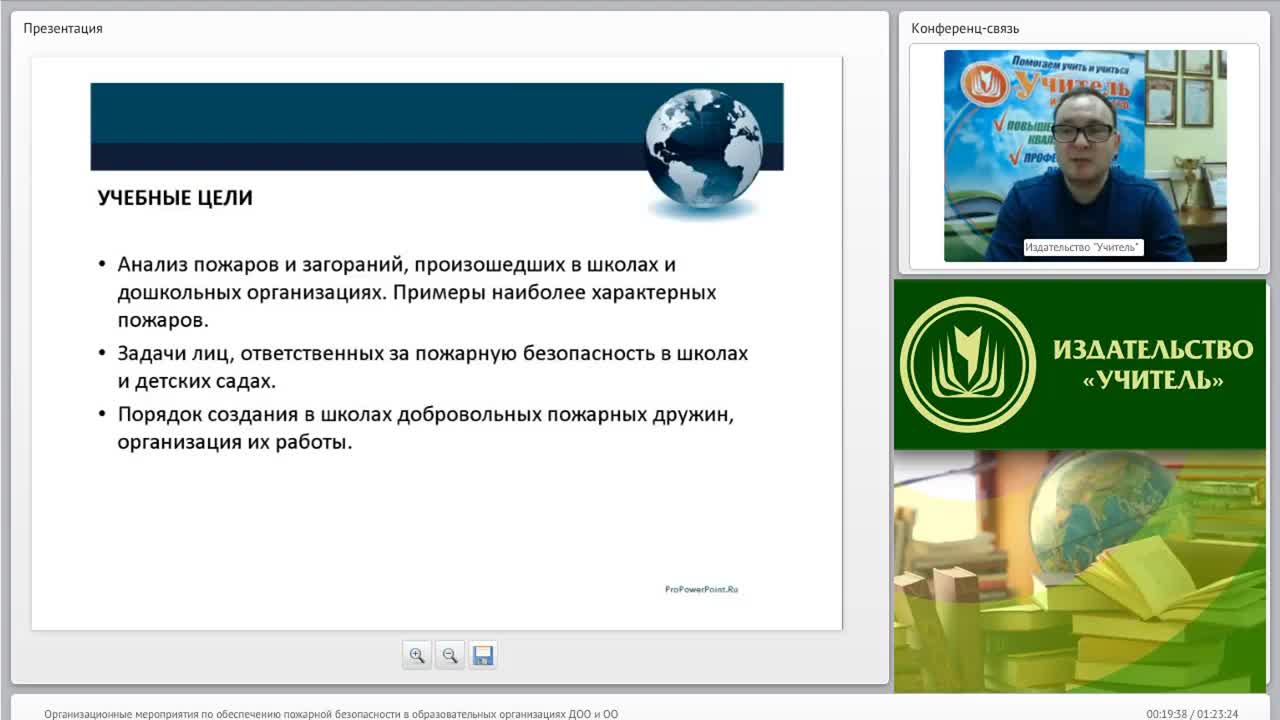Save presentation using the floppy disk icon
The image size is (1280, 720).
(483, 656)
